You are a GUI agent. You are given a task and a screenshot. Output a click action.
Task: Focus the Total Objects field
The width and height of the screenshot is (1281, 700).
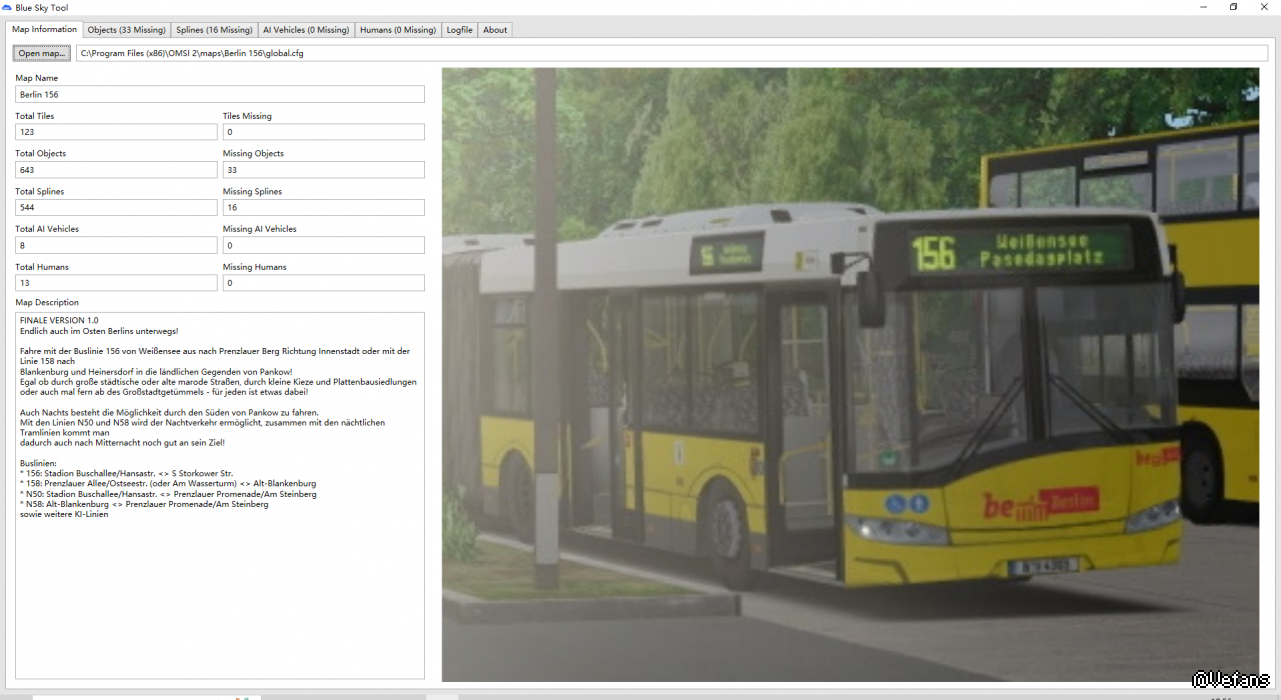tap(116, 170)
